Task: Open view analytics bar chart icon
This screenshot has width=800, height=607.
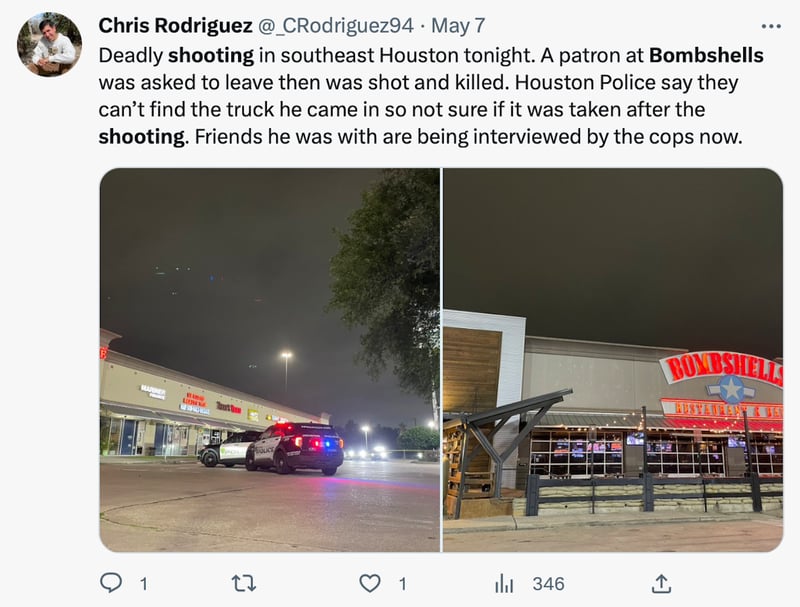Action: point(504,584)
